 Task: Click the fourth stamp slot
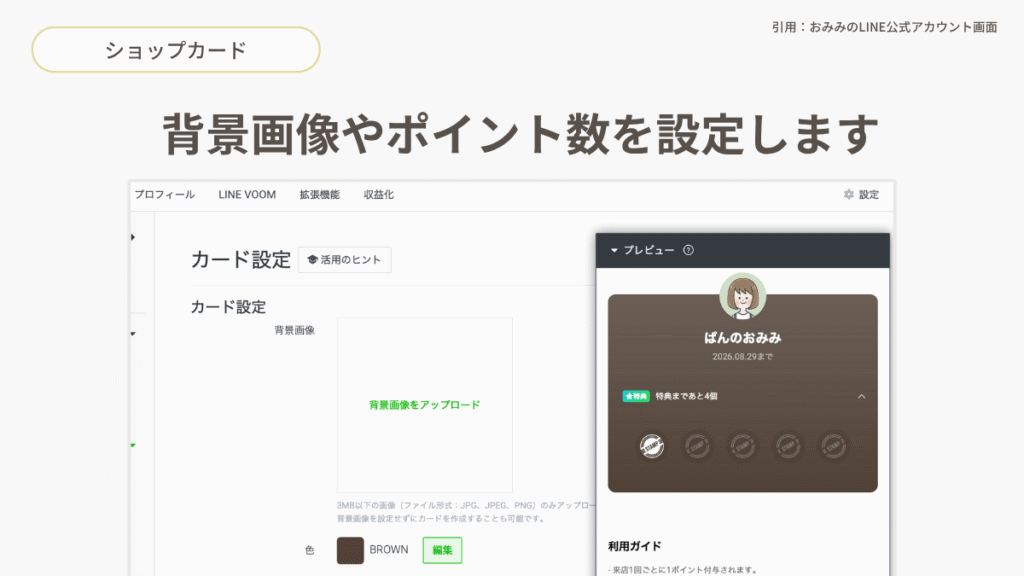coord(788,446)
